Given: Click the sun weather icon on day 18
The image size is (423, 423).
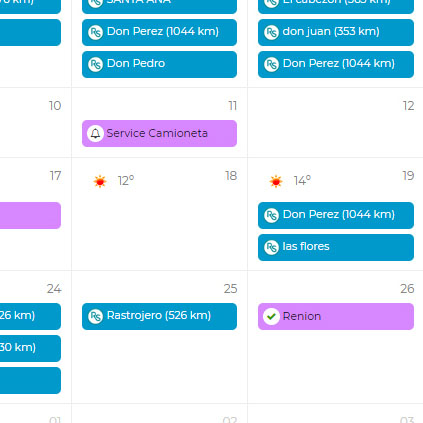Looking at the screenshot, I should 100,181.
